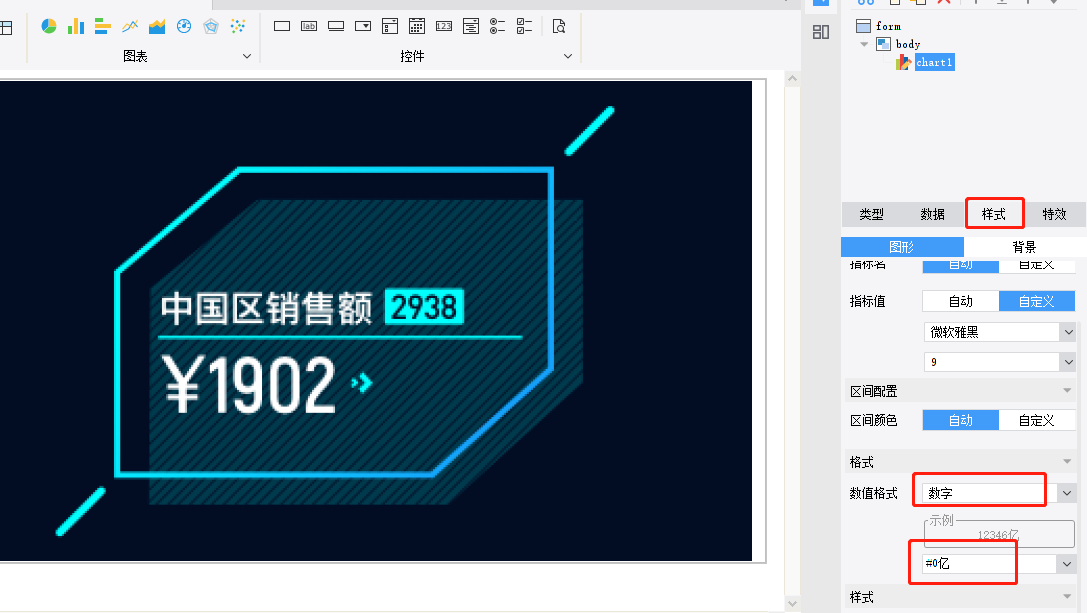
Task: Add a dropdown combo box widget
Action: coord(363,26)
